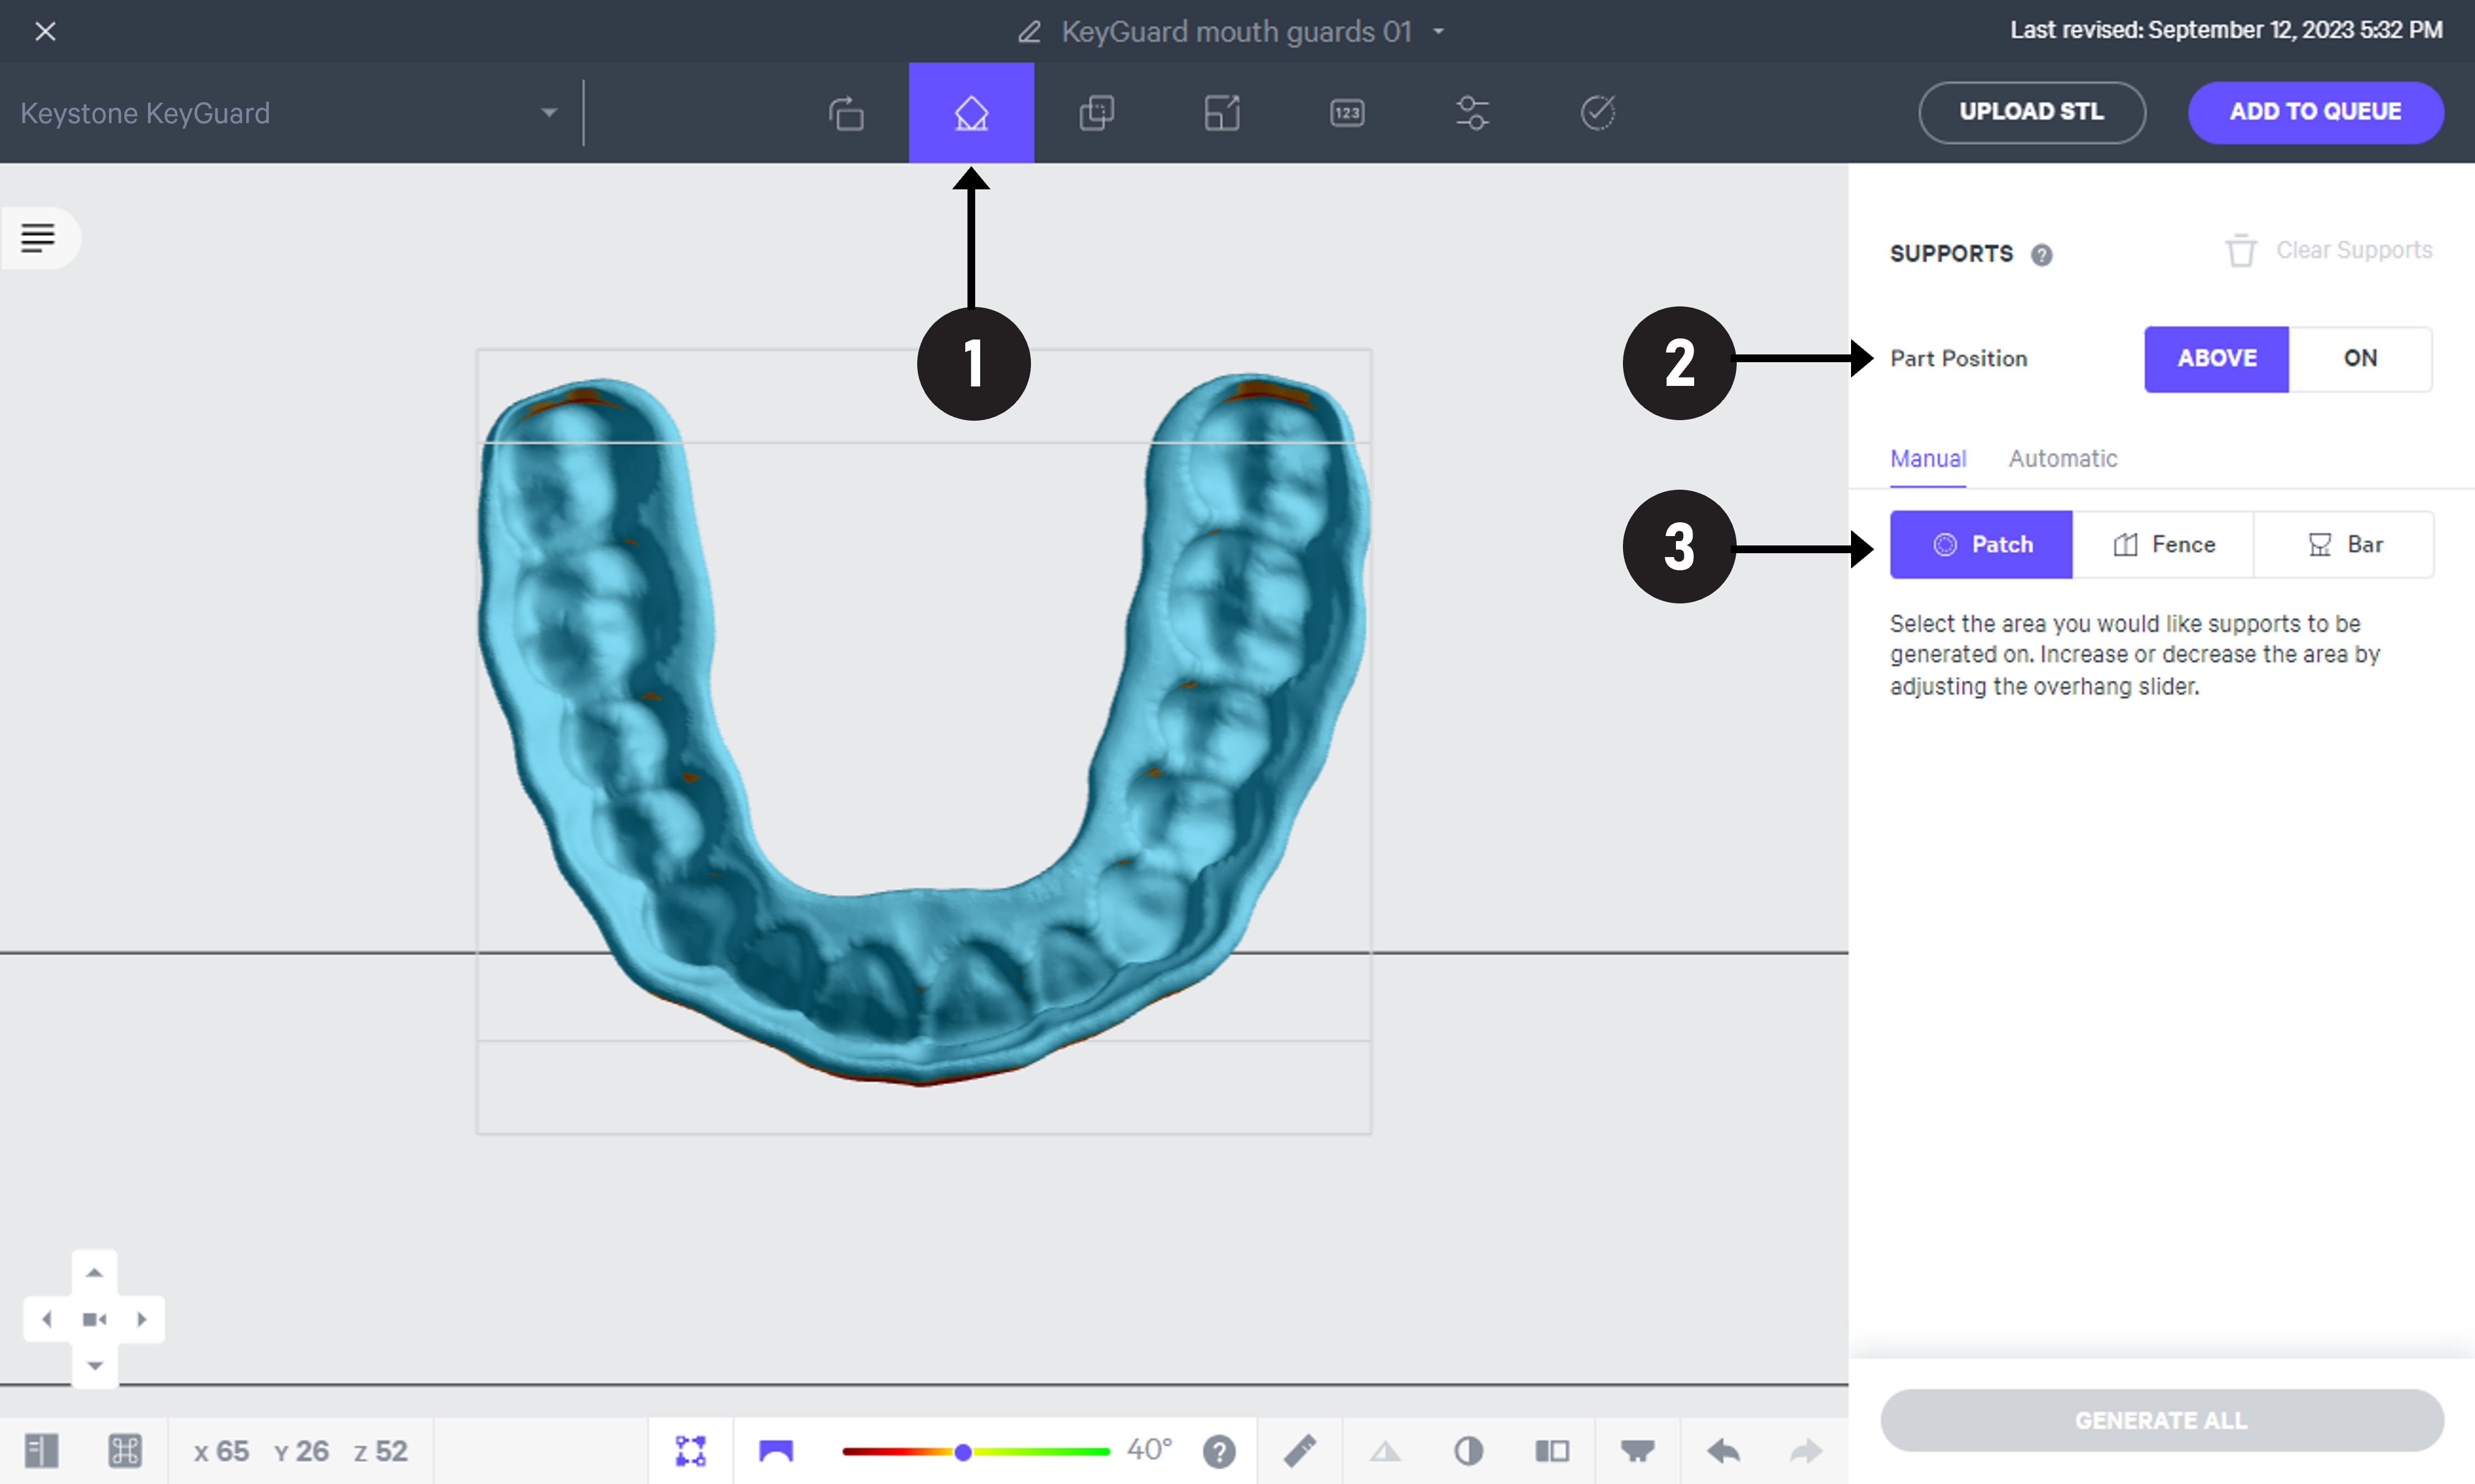The width and height of the screenshot is (2475, 1484).
Task: Click GENERATE ALL button
Action: (2161, 1420)
